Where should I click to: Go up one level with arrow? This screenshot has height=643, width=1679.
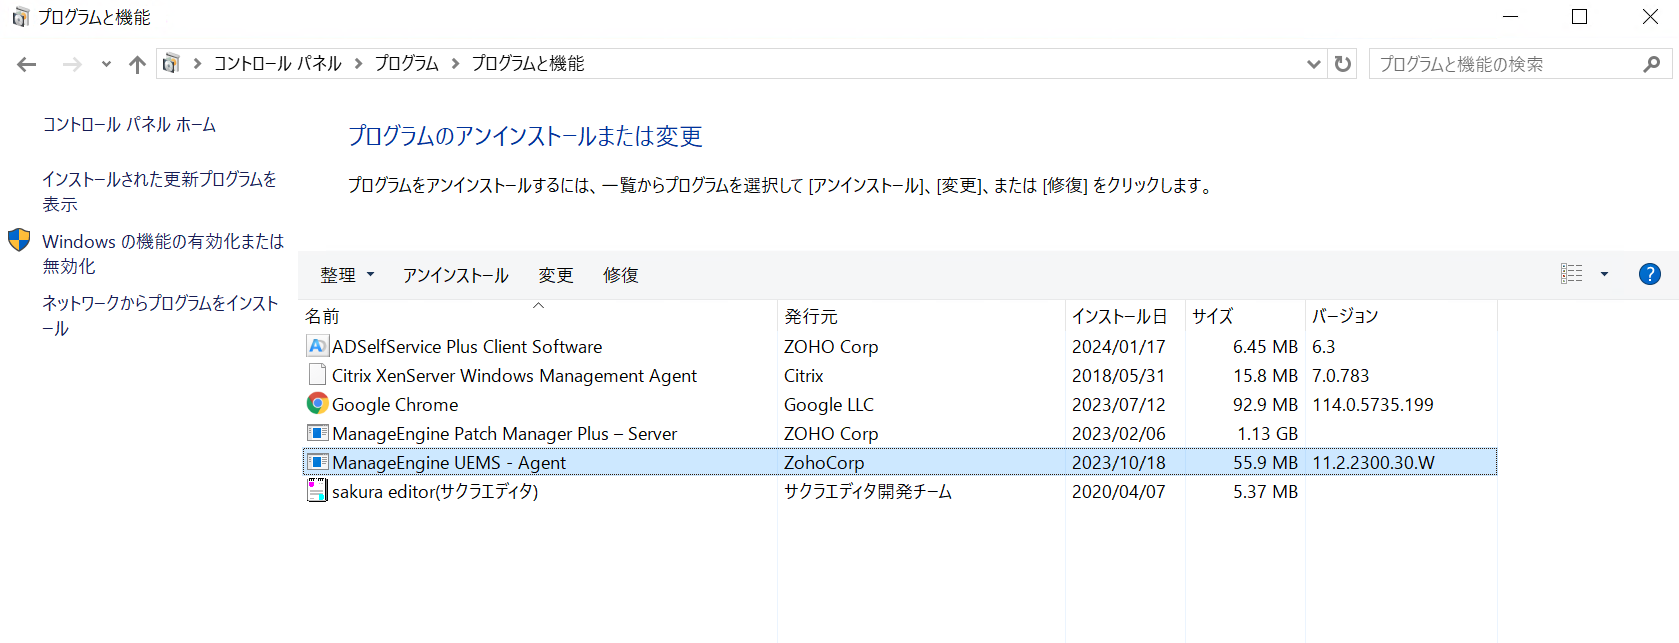click(x=137, y=64)
